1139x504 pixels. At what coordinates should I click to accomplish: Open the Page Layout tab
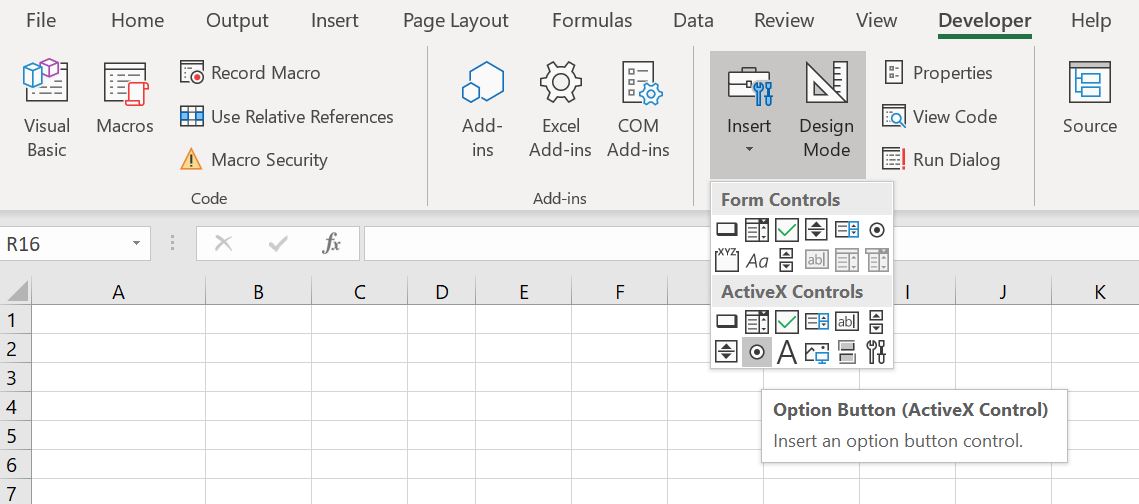pyautogui.click(x=456, y=20)
